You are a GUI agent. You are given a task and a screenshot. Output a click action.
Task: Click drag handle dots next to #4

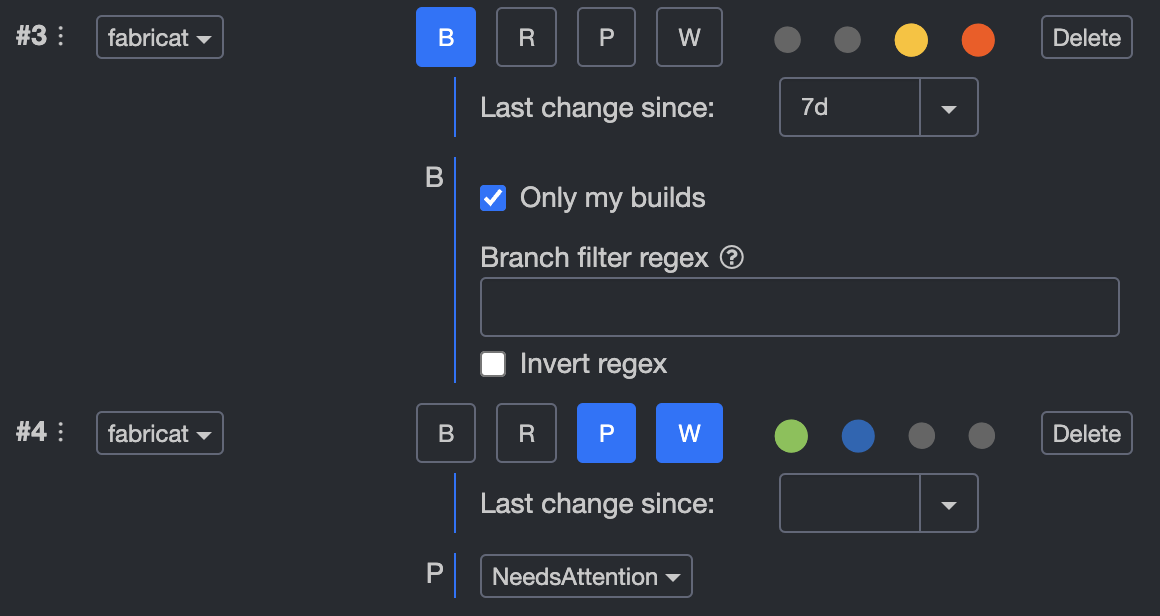[61, 433]
